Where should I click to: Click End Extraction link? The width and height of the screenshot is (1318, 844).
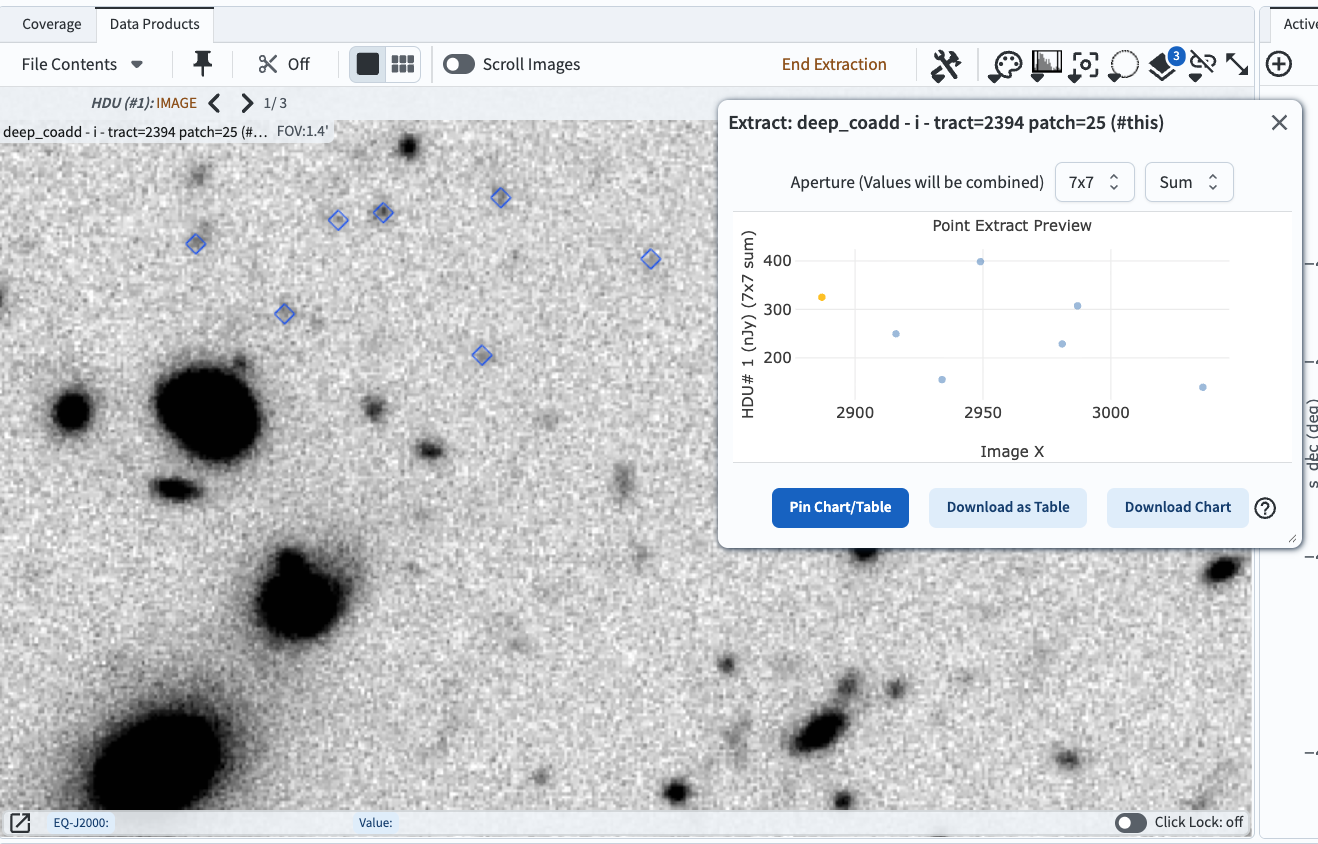(834, 64)
